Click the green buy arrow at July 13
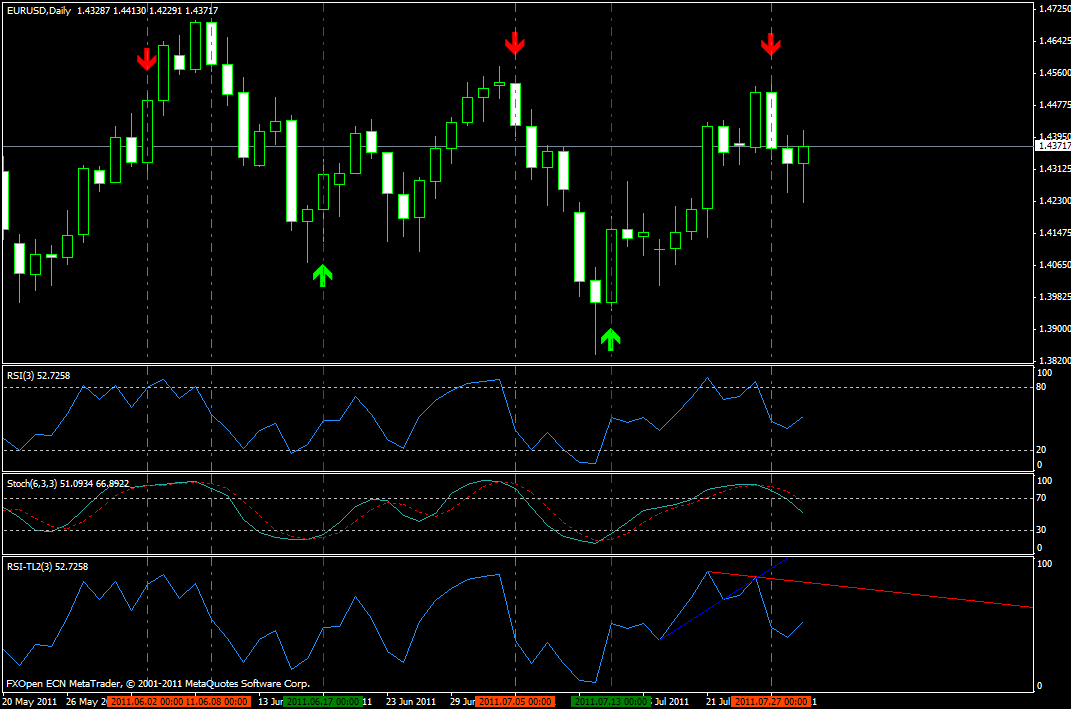This screenshot has width=1071, height=709. pos(610,338)
